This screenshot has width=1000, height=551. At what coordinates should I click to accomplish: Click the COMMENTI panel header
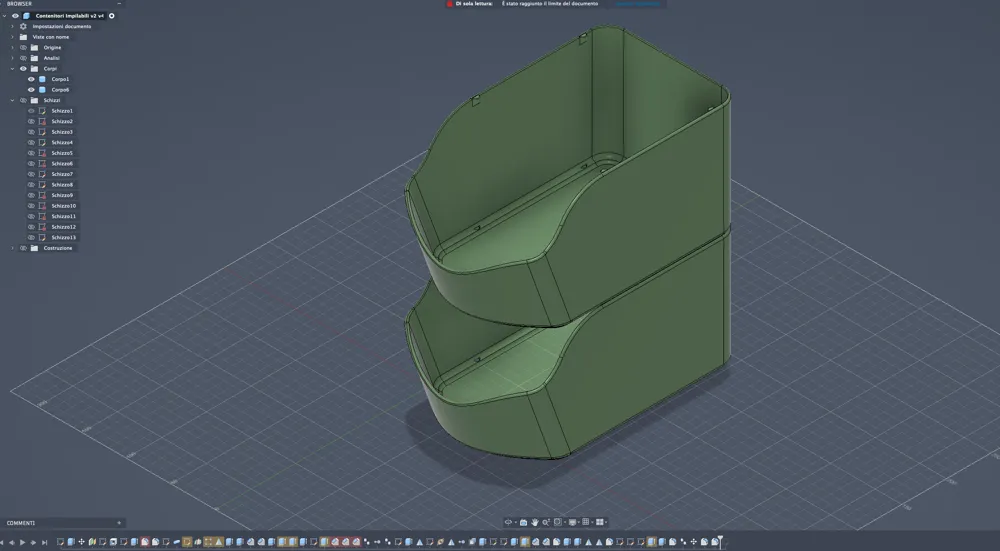click(x=21, y=523)
